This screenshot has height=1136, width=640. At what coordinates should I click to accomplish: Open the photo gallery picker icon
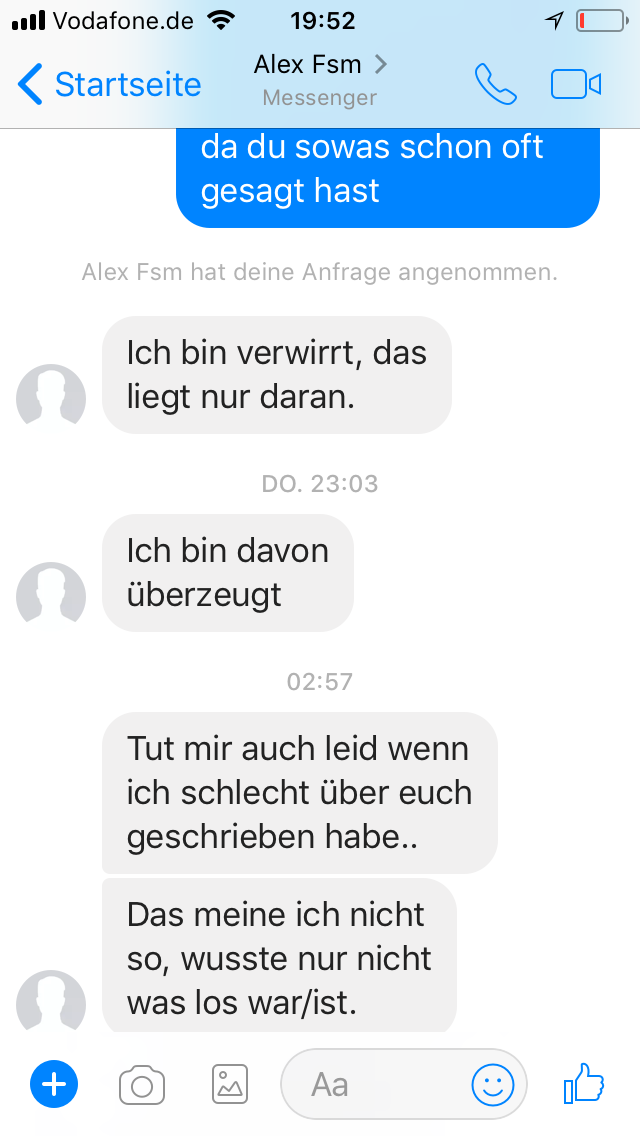pos(230,1084)
